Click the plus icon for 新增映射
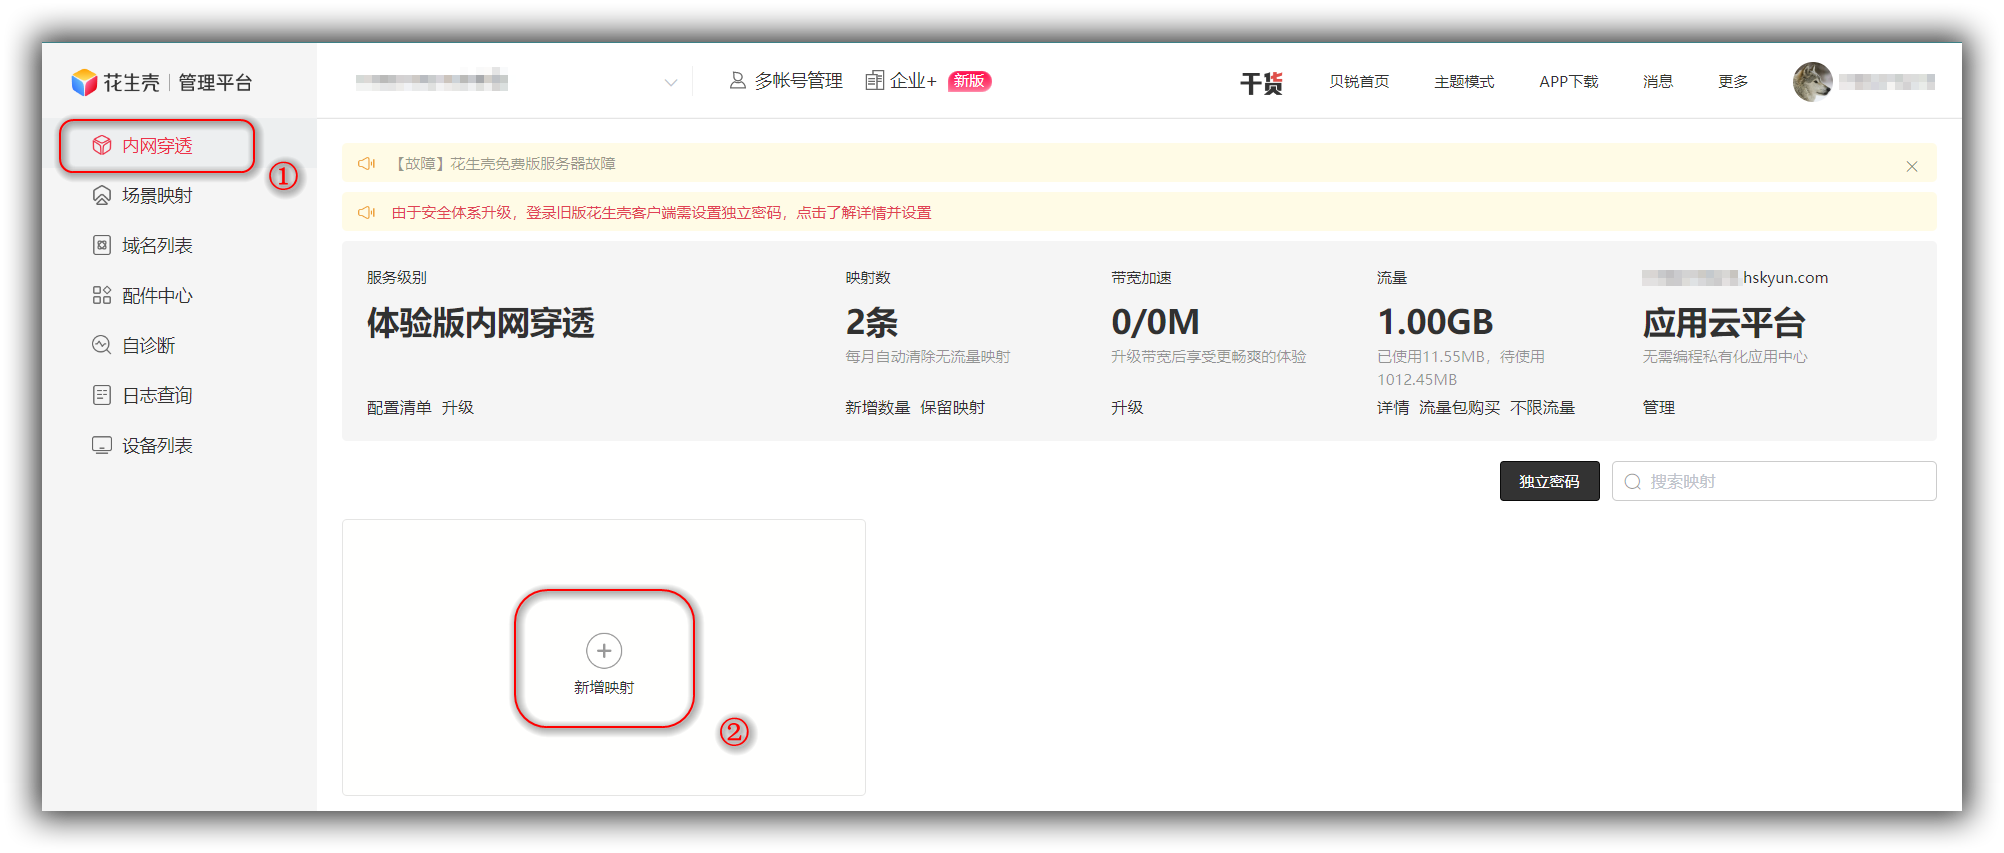 (x=604, y=651)
